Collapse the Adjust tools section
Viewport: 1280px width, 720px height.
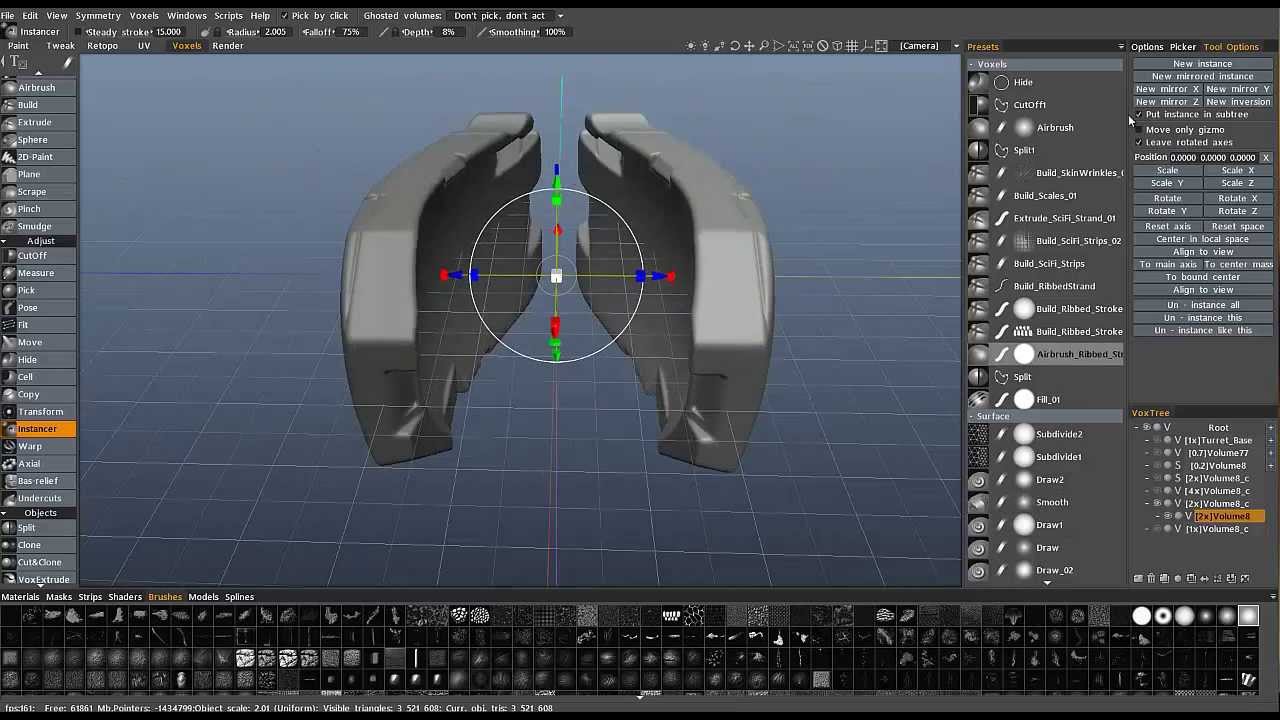pyautogui.click(x=4, y=241)
